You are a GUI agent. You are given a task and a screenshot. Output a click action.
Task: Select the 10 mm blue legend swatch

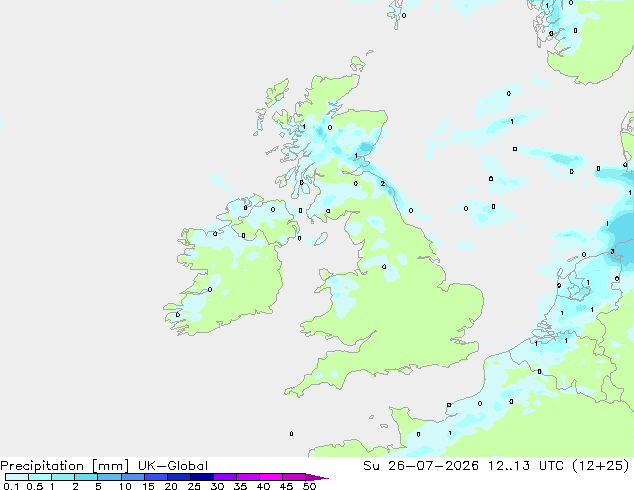tap(133, 477)
